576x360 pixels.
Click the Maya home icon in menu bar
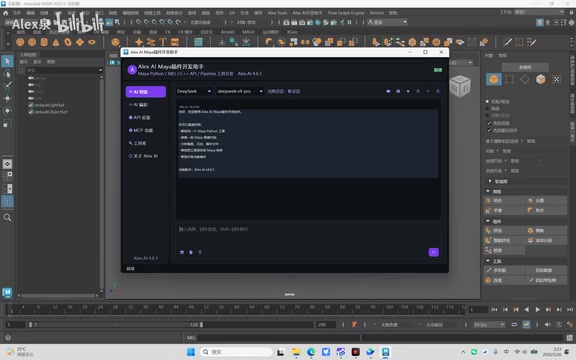point(6,13)
